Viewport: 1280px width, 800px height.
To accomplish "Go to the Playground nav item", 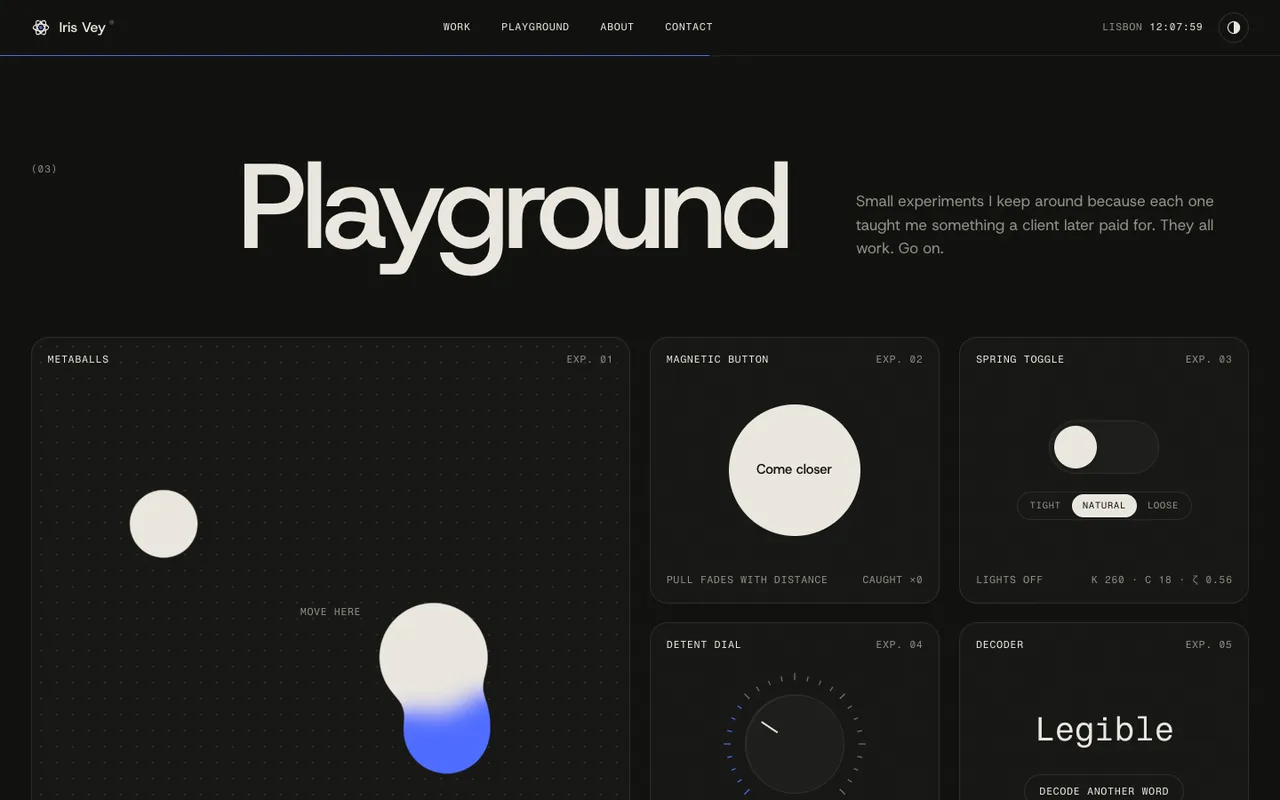I will coord(535,27).
